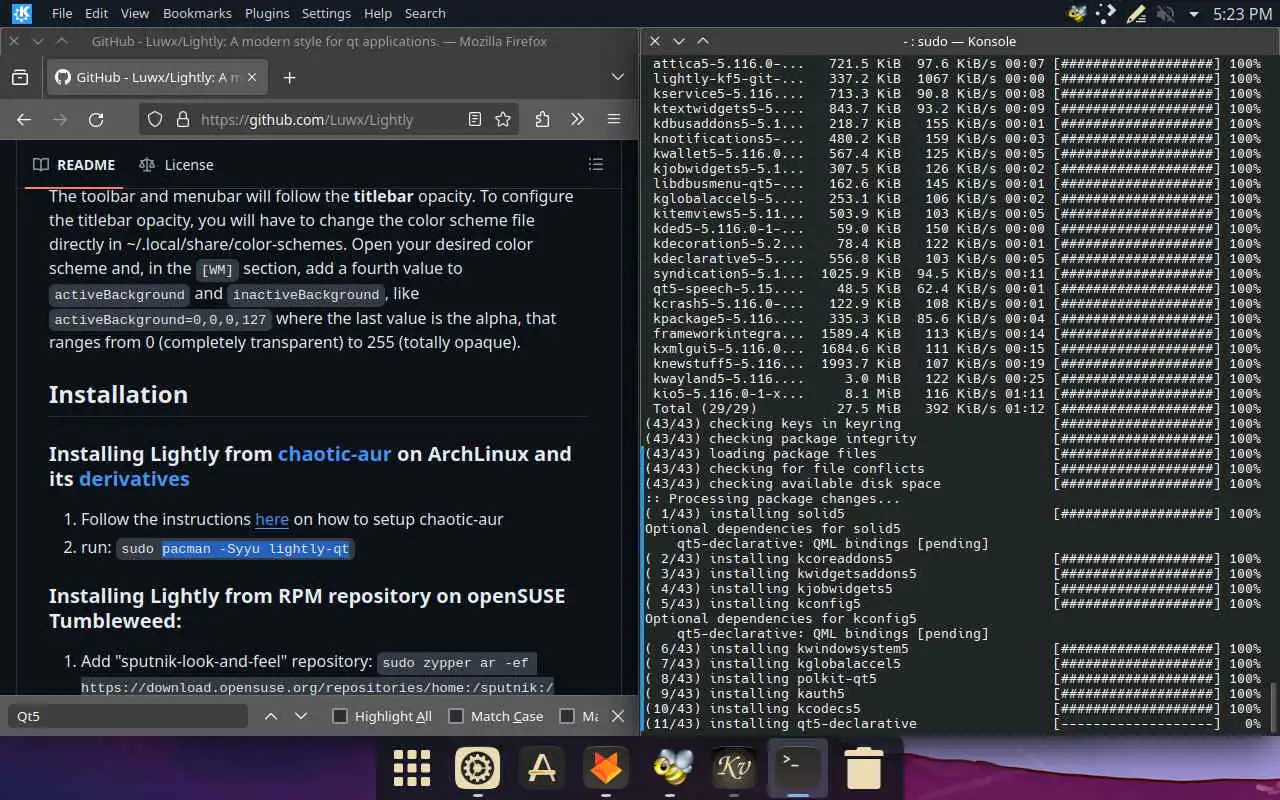Screen dimensions: 1280x800
Task: Click the tracking protection shield icon
Action: tap(155, 119)
